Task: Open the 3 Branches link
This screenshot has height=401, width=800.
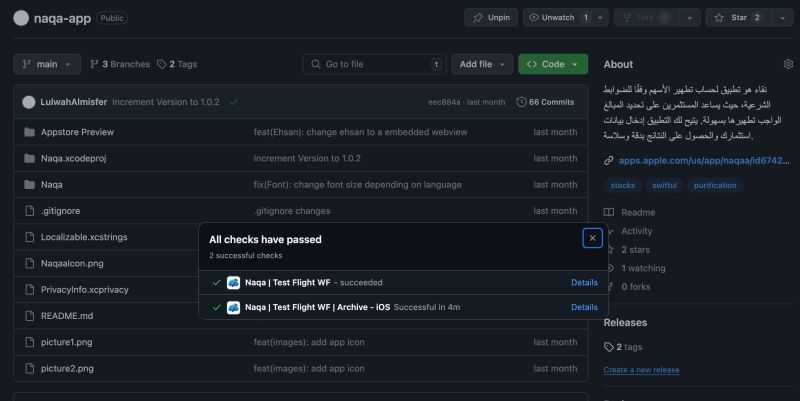Action: coord(119,64)
